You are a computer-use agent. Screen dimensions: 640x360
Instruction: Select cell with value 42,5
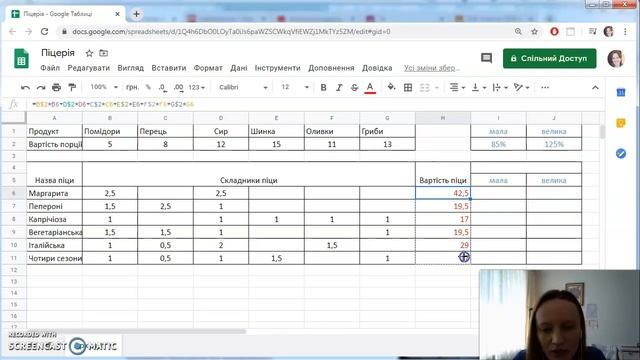click(x=443, y=193)
